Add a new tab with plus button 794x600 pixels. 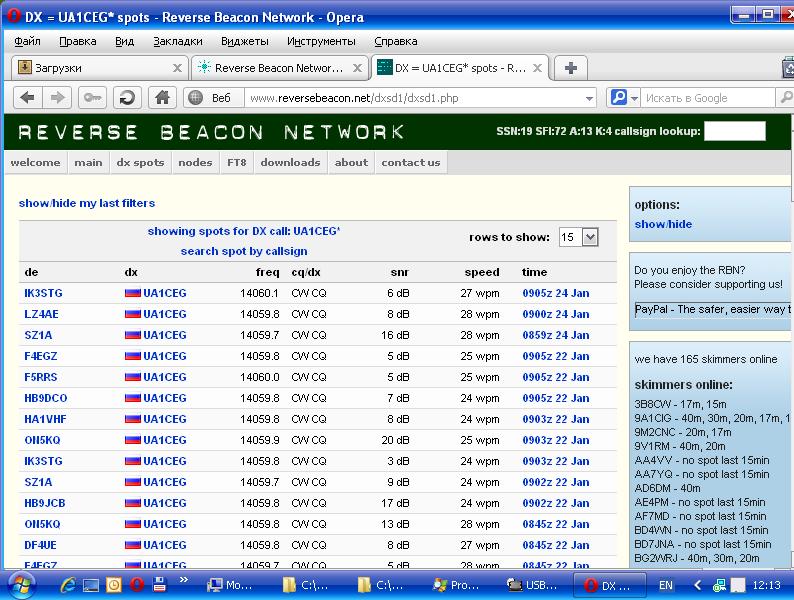571,68
